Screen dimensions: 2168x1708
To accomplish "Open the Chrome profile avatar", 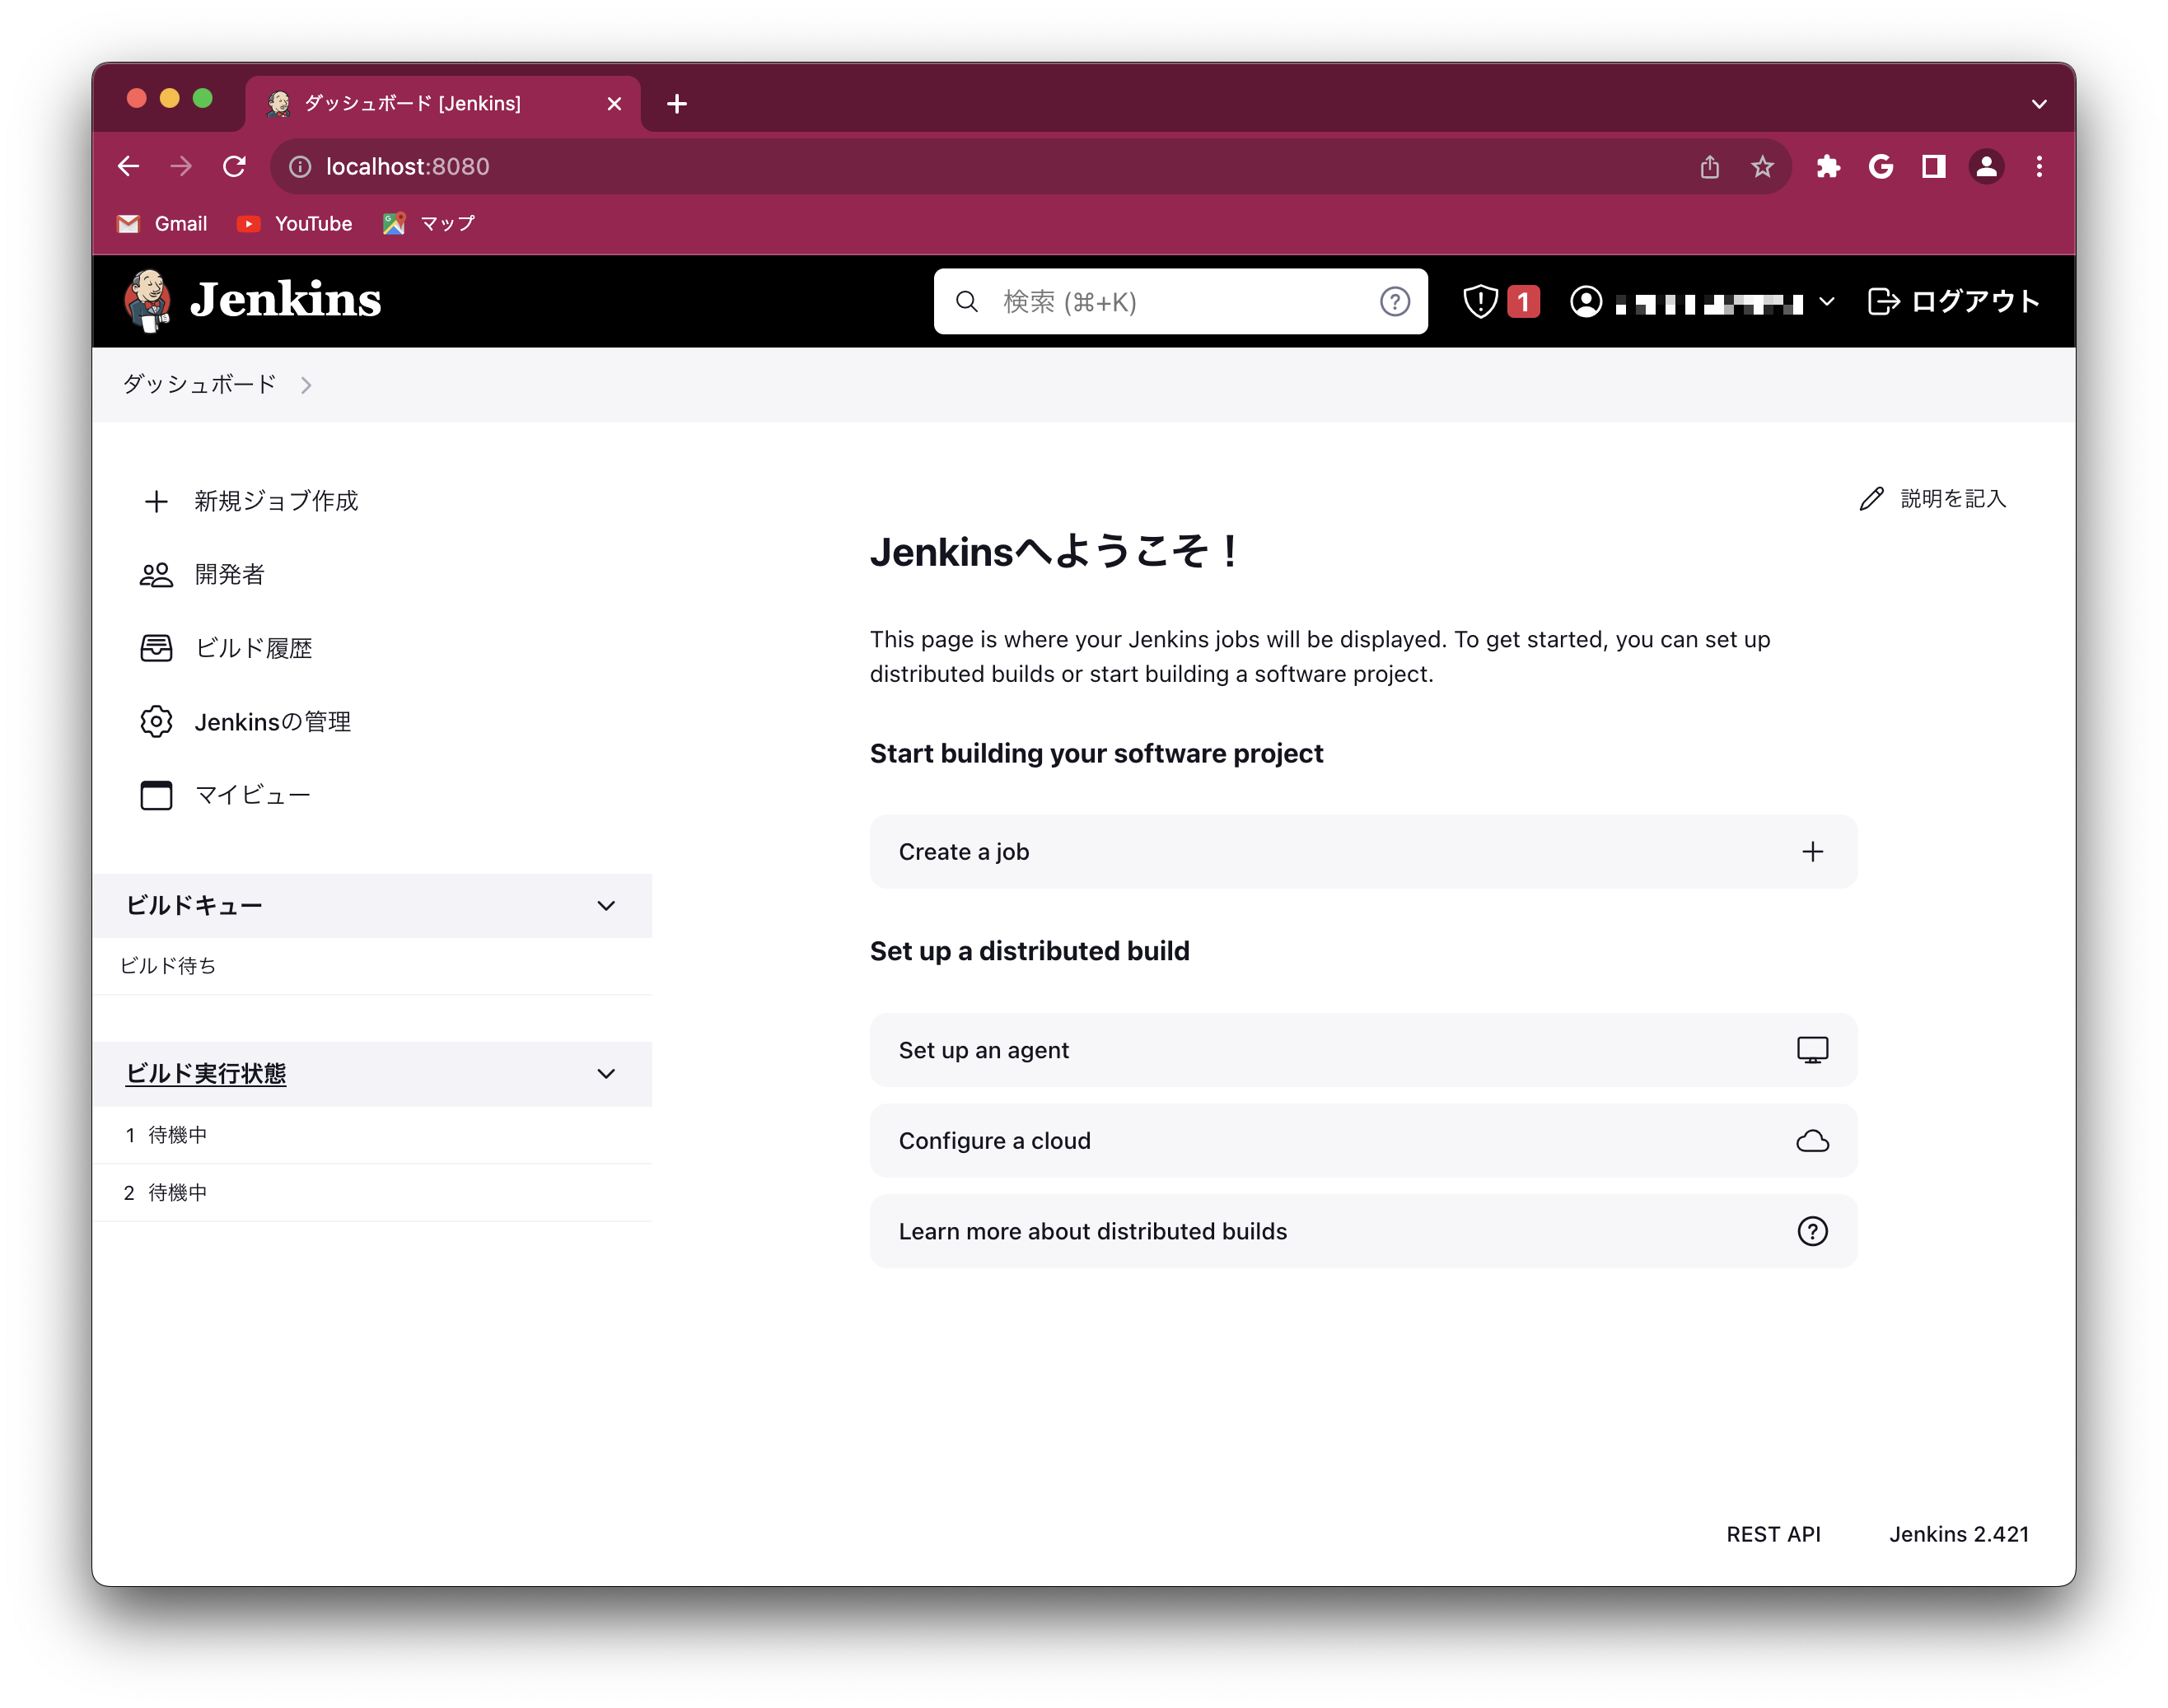I will click(x=1987, y=167).
